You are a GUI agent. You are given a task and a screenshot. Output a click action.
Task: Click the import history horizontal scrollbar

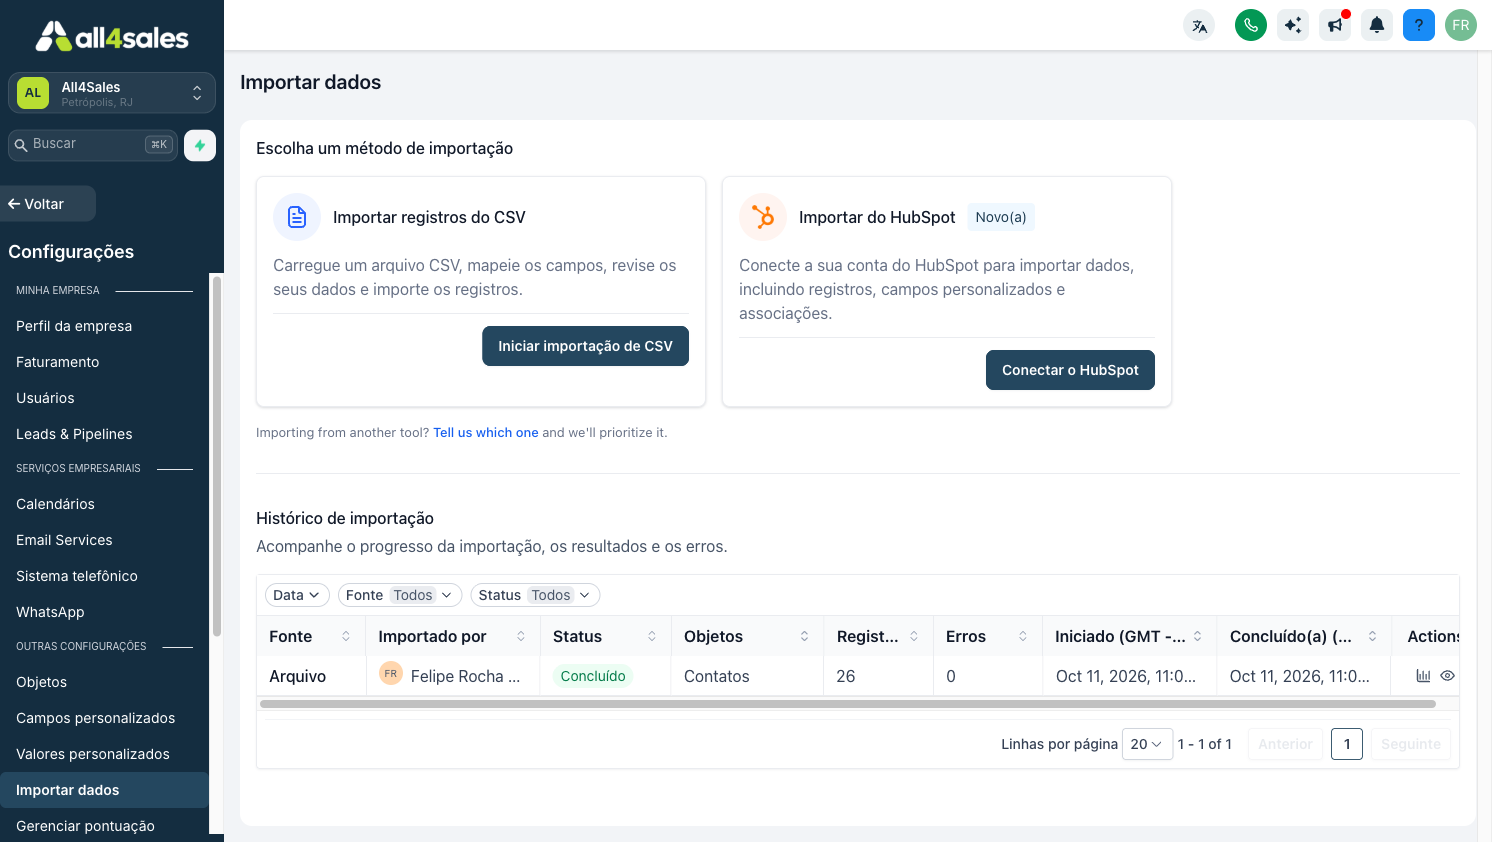click(848, 704)
